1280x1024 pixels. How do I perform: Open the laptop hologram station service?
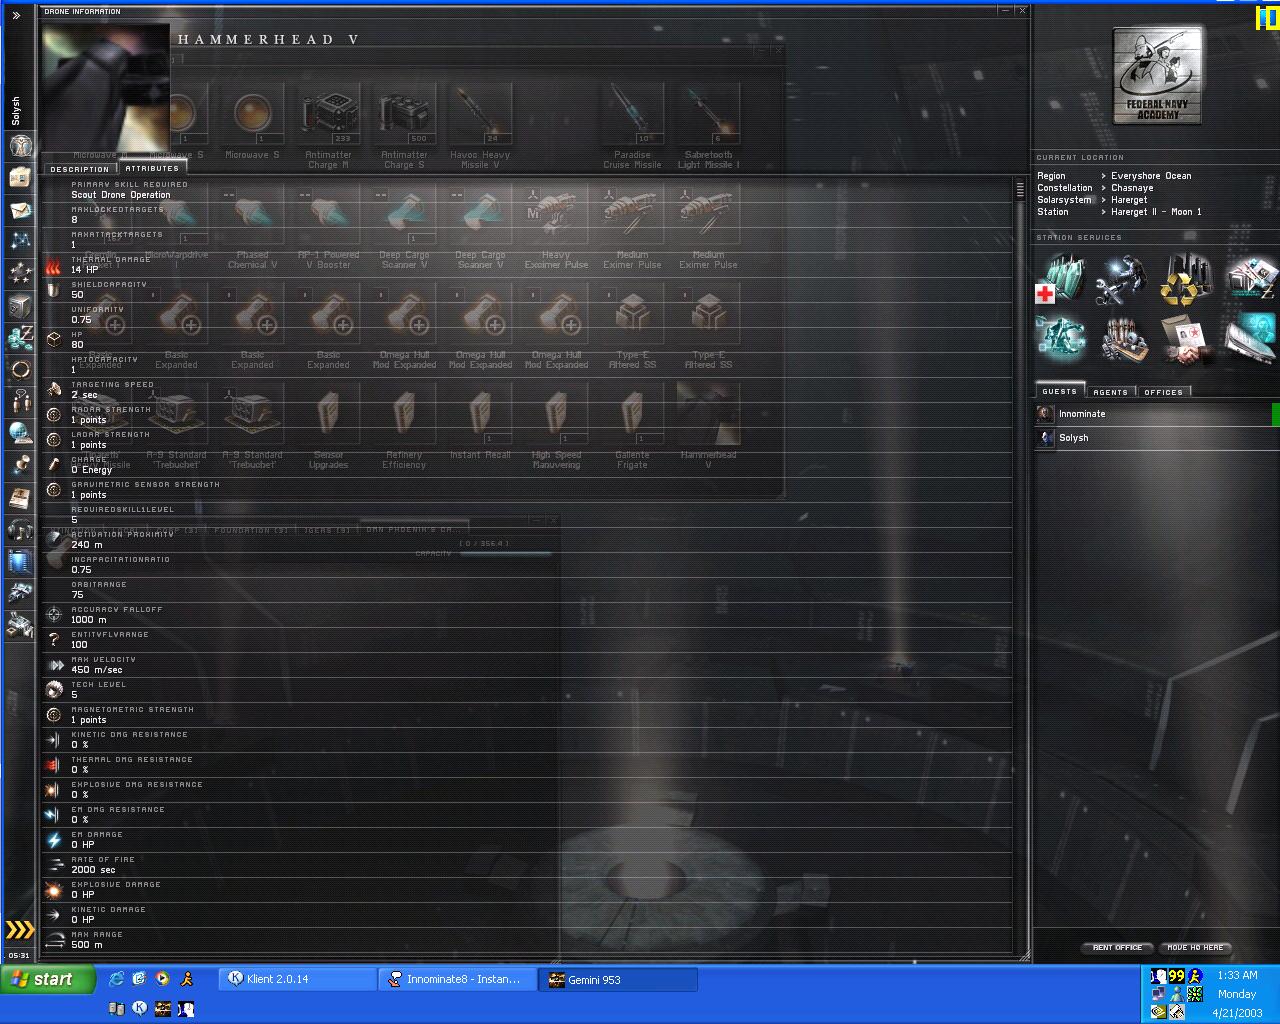(x=1250, y=338)
